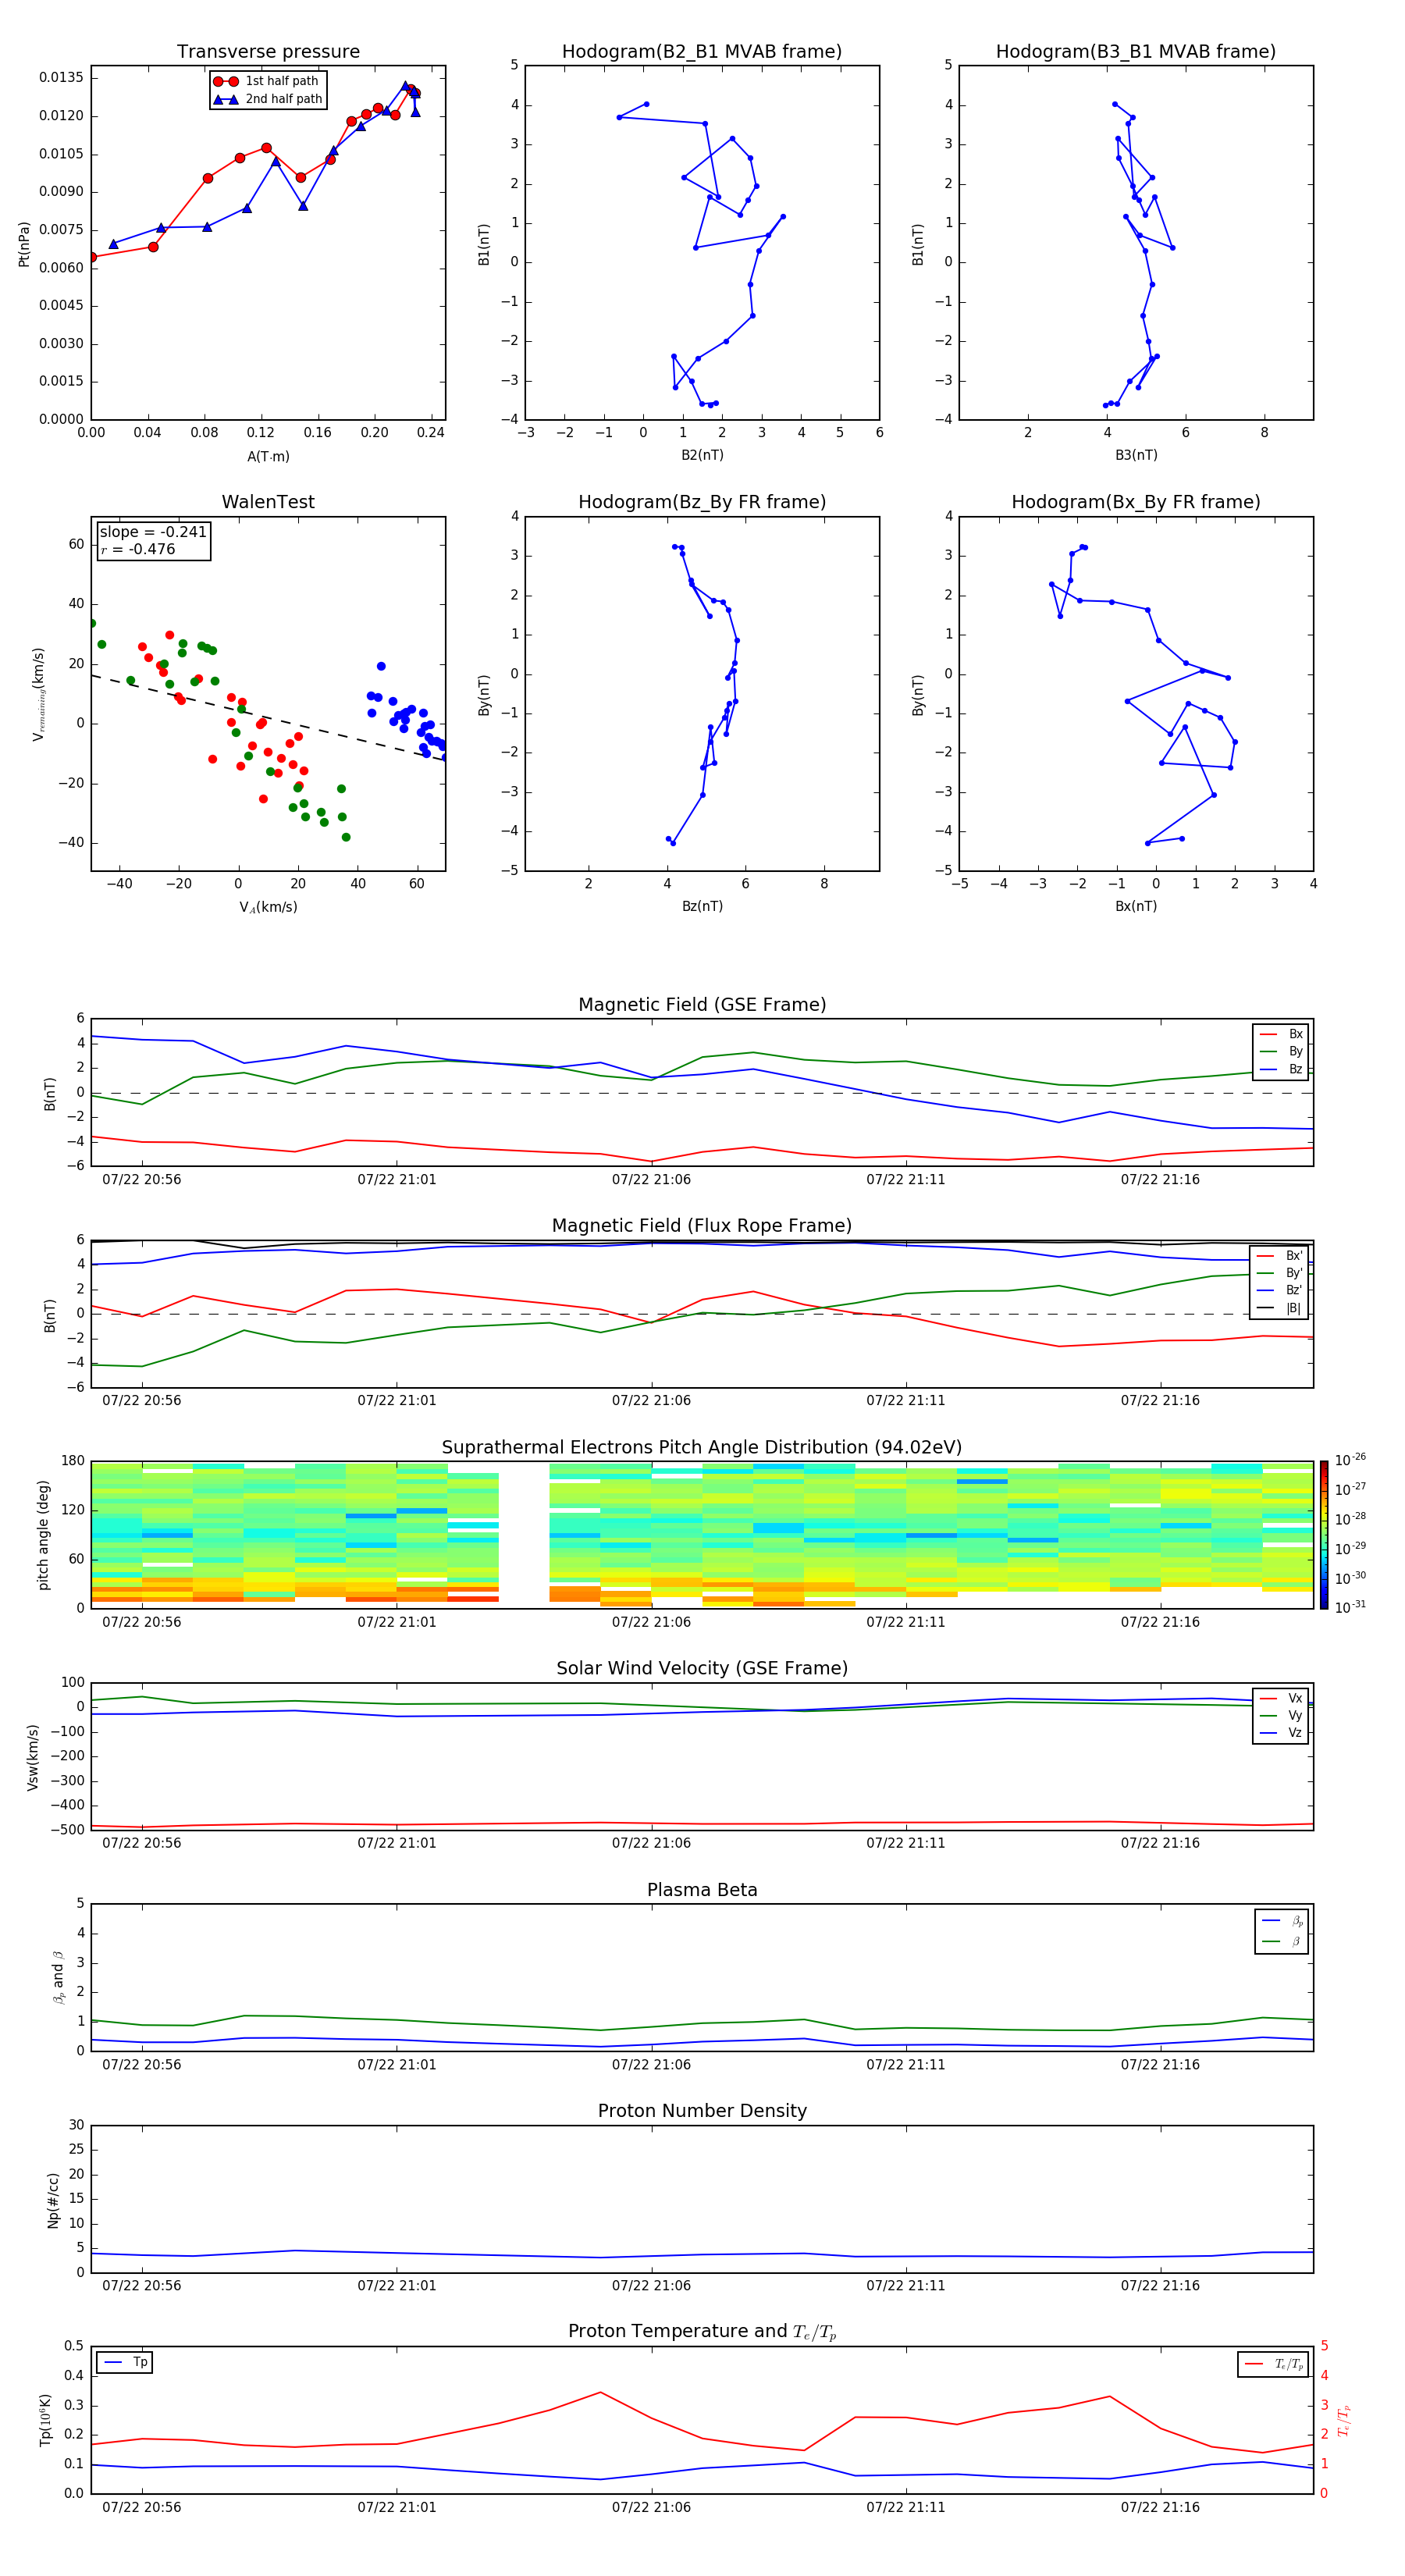This screenshot has width=1405, height=2576.
Task: Click the red Te/Tp right axis label
Action: (1344, 2420)
